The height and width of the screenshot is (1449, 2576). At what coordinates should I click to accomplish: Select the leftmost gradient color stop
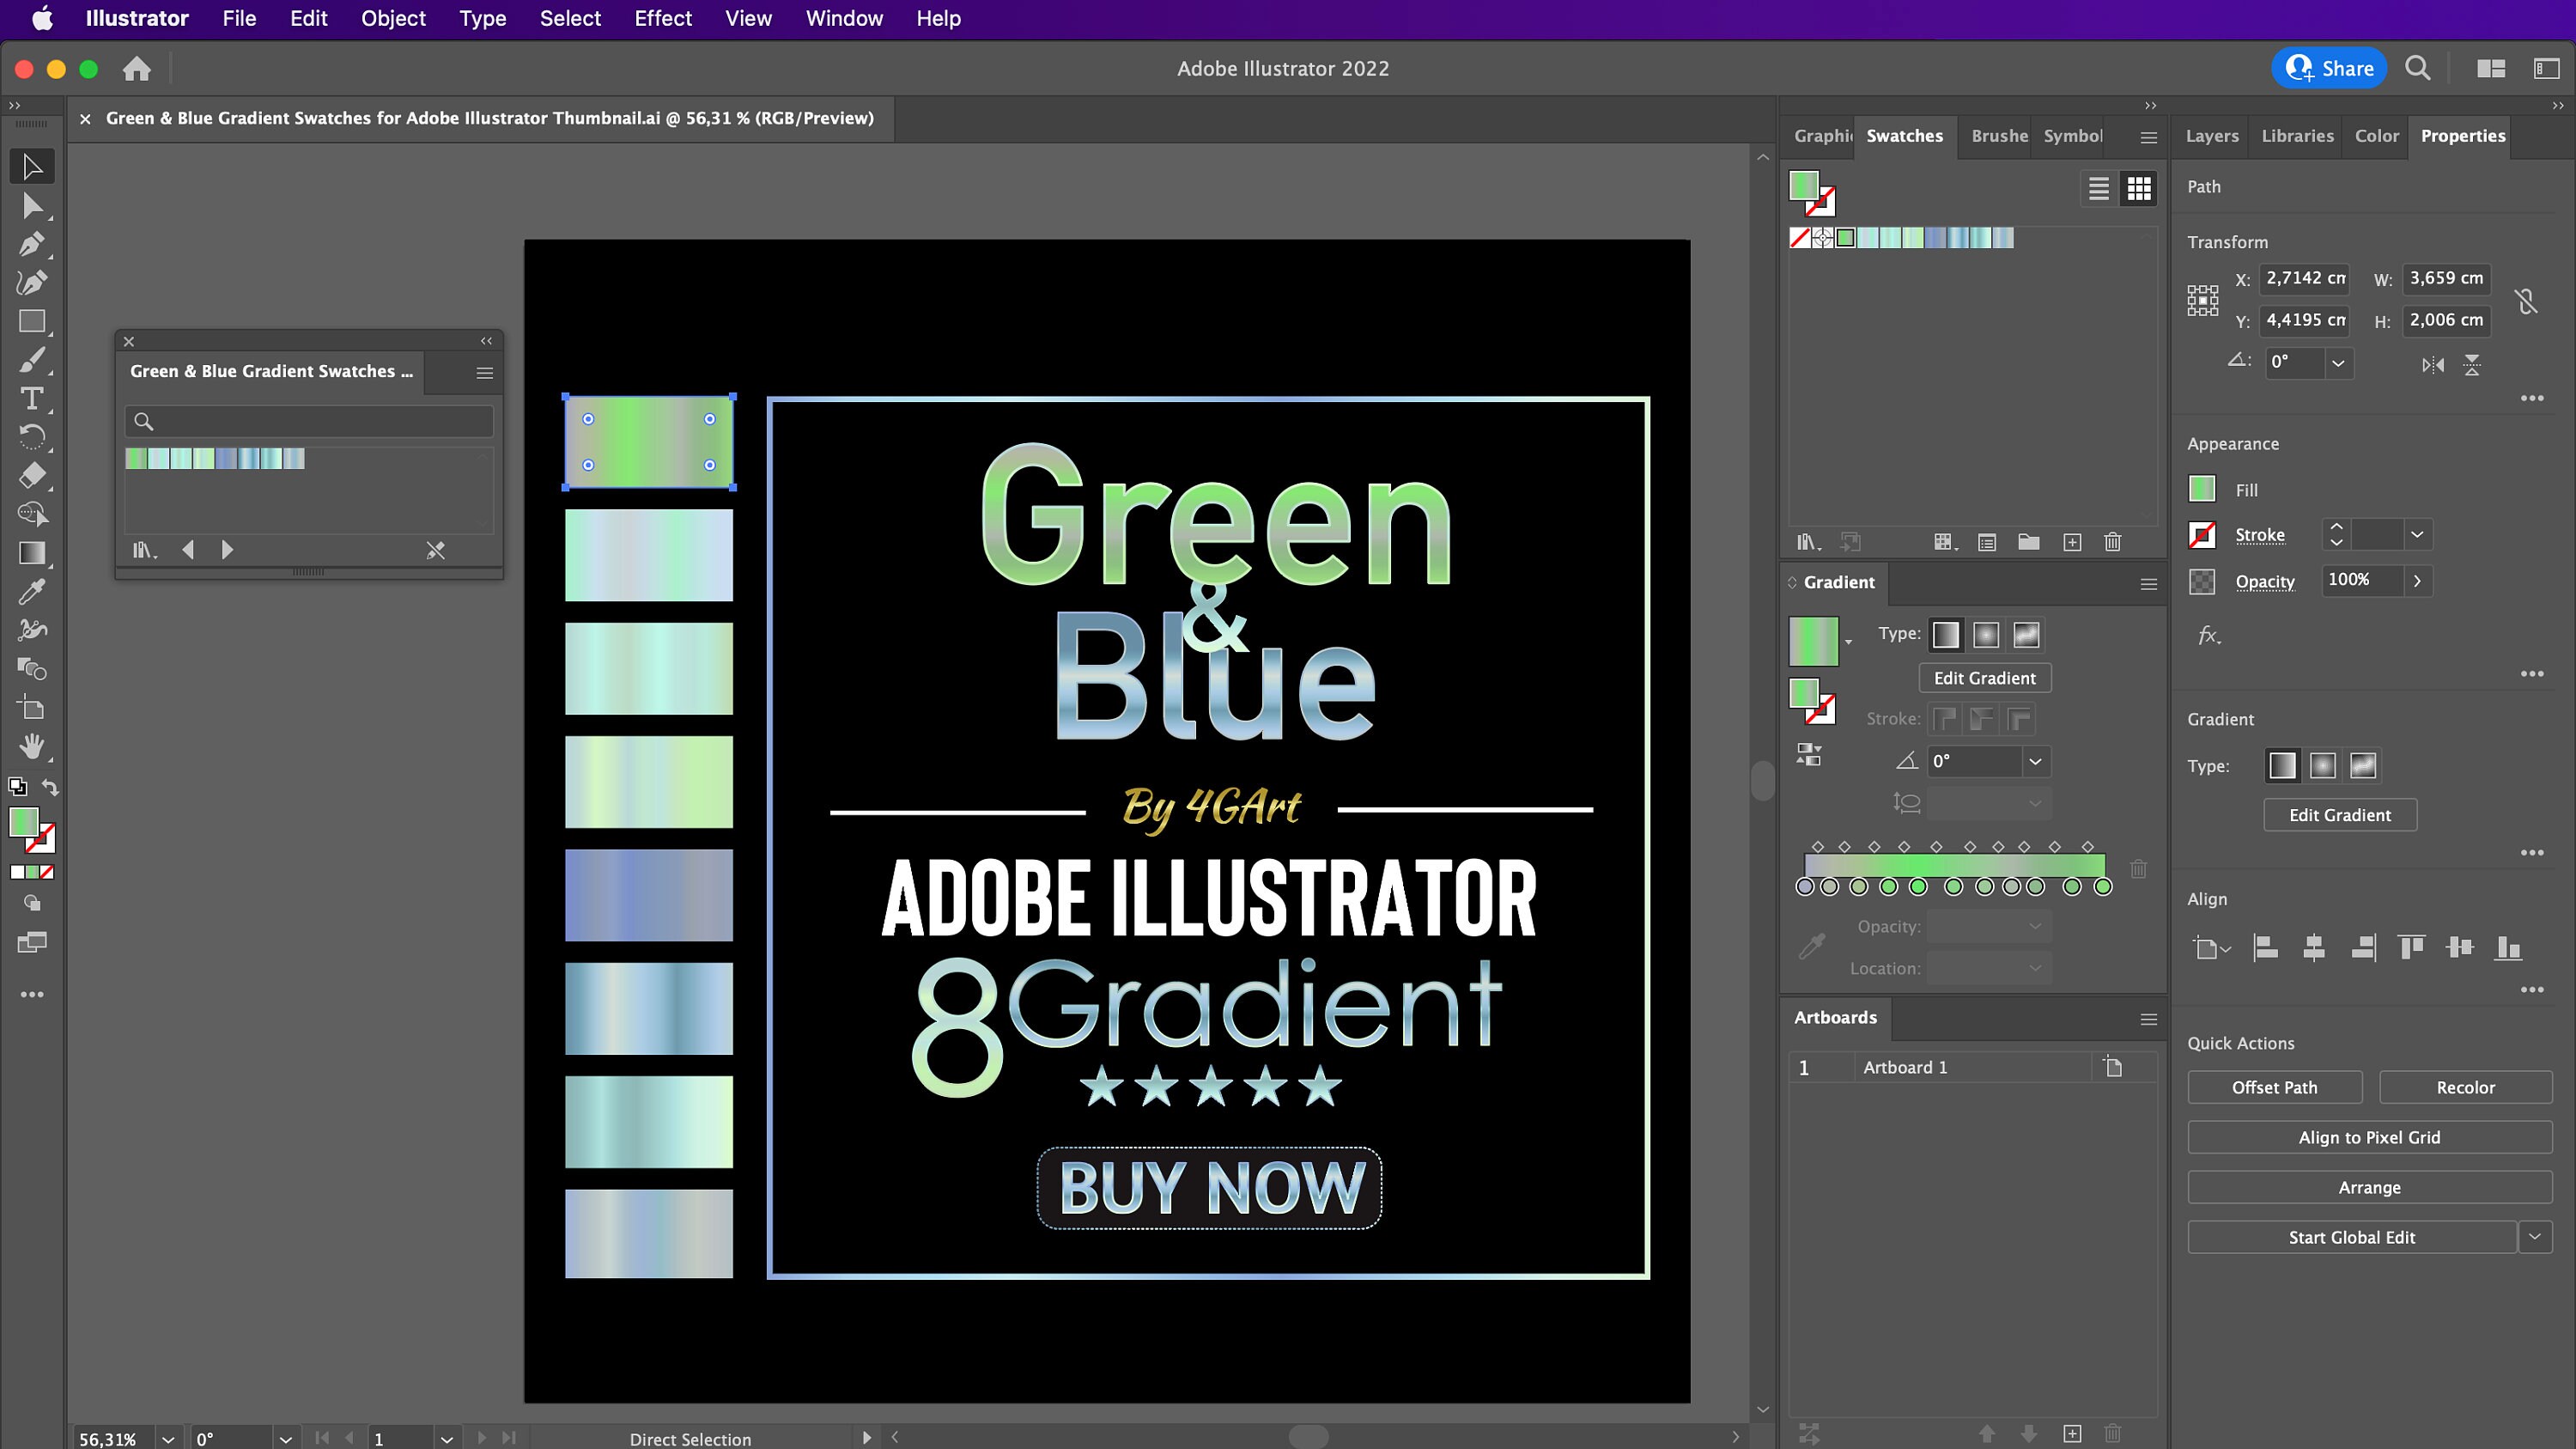(1804, 886)
